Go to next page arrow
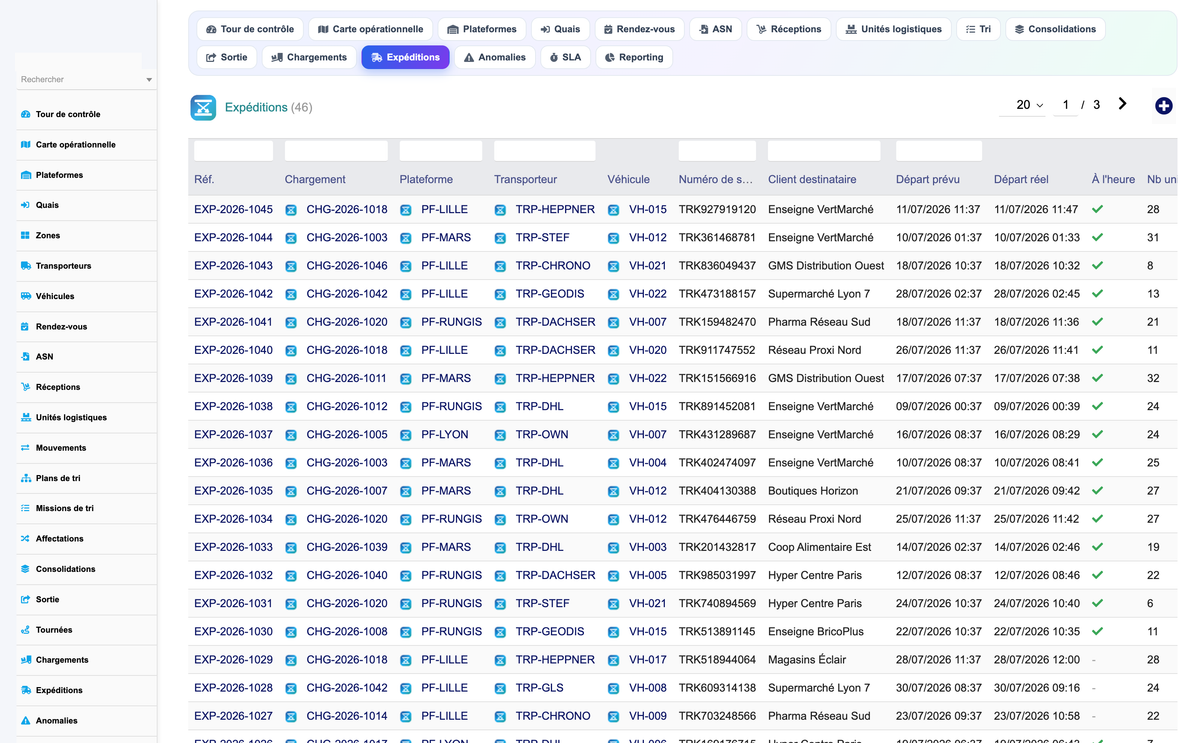1200x743 pixels. point(1122,104)
